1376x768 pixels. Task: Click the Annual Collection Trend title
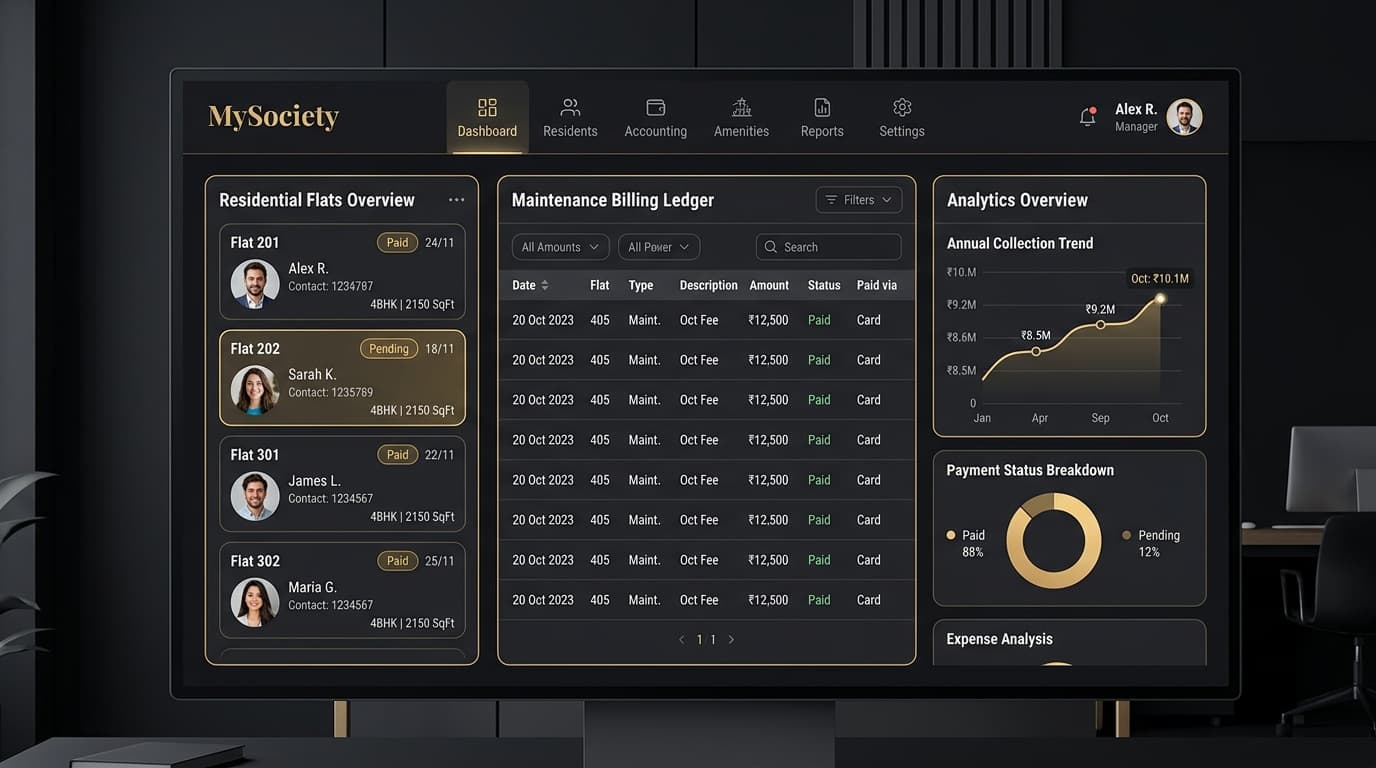(x=1020, y=243)
